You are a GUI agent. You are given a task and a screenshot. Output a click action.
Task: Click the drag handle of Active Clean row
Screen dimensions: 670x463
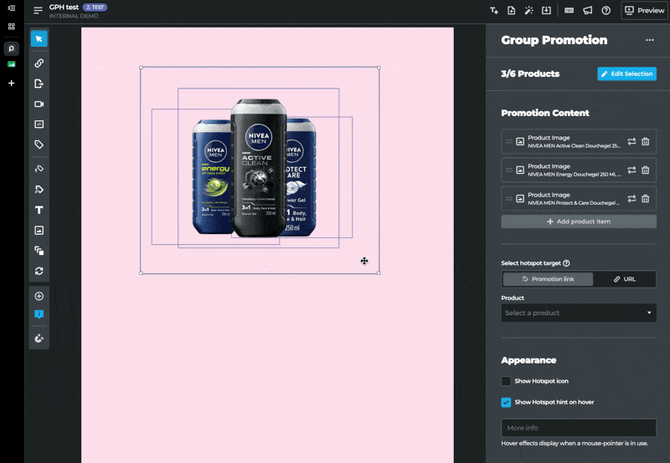coord(509,142)
